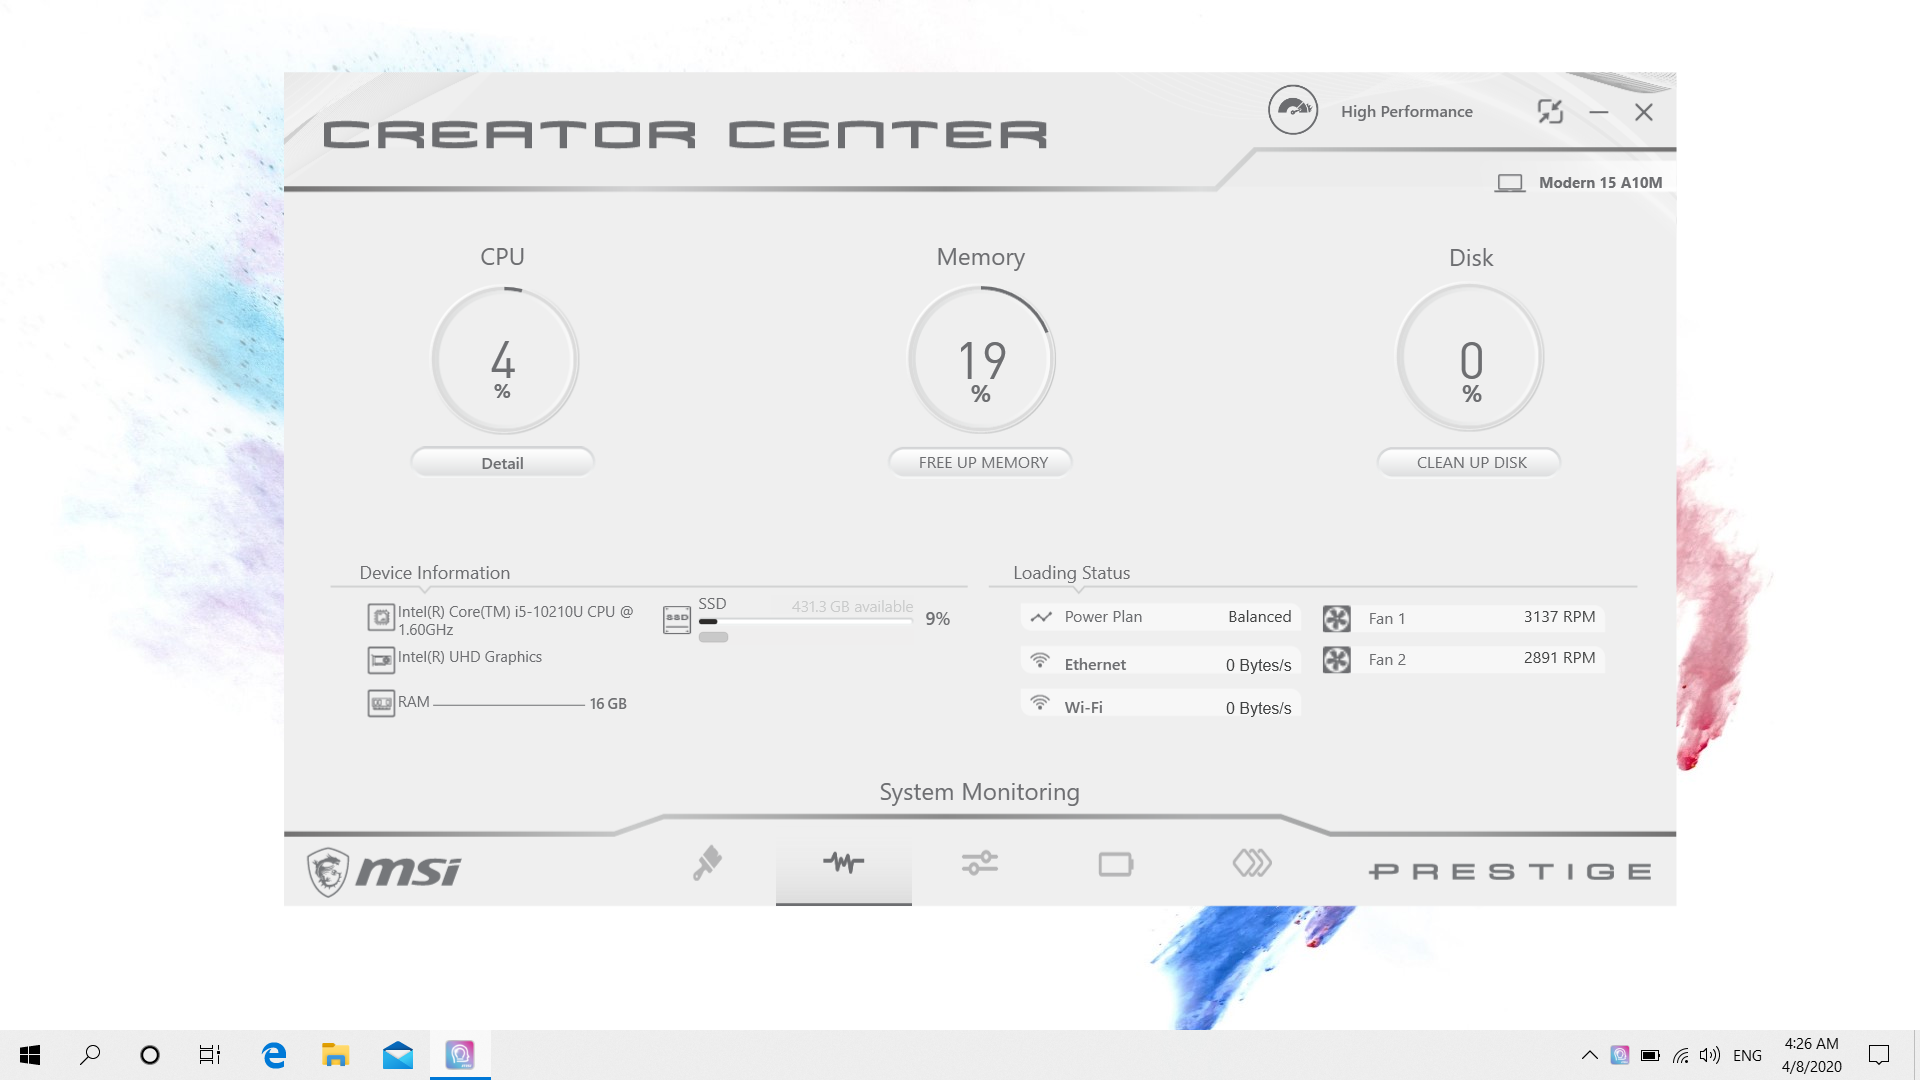
Task: Open the double-arrow tab in bottom bar
Action: click(1251, 863)
